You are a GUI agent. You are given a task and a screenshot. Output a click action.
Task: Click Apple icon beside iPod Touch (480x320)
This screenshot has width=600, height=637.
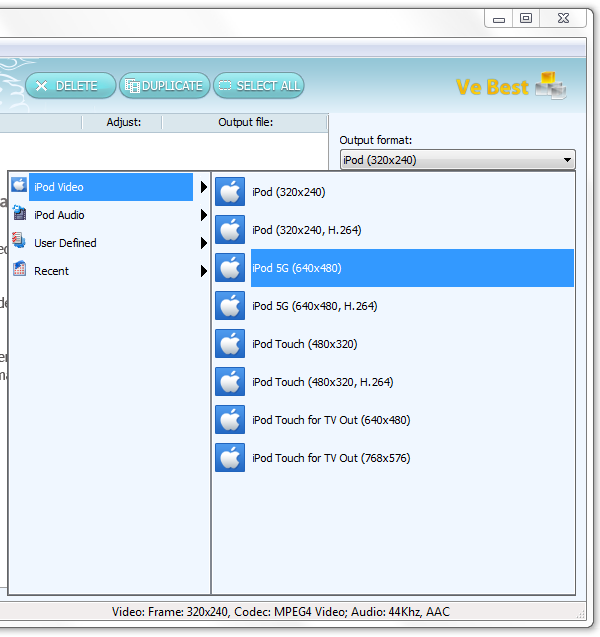point(230,344)
